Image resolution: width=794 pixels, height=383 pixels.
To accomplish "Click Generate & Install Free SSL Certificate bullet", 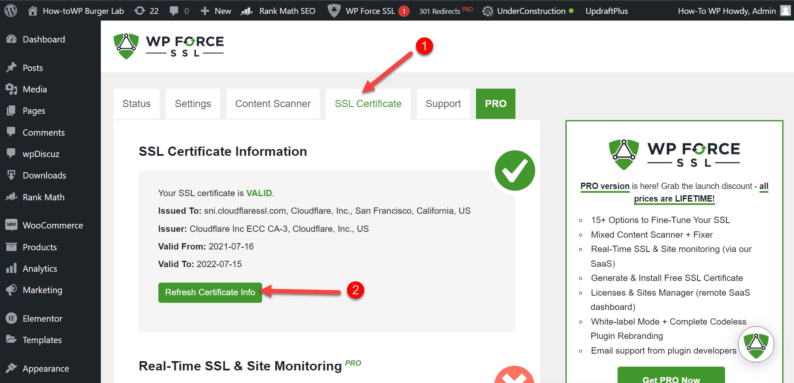I will [x=667, y=278].
